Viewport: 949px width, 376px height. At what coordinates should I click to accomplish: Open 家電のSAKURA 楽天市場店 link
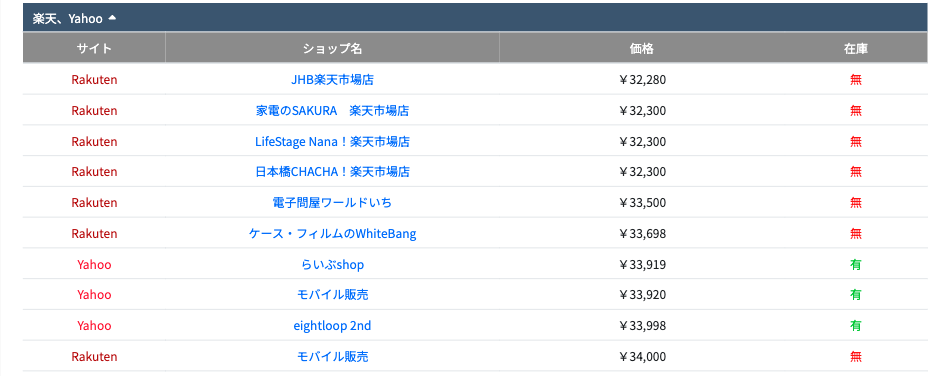pyautogui.click(x=332, y=111)
